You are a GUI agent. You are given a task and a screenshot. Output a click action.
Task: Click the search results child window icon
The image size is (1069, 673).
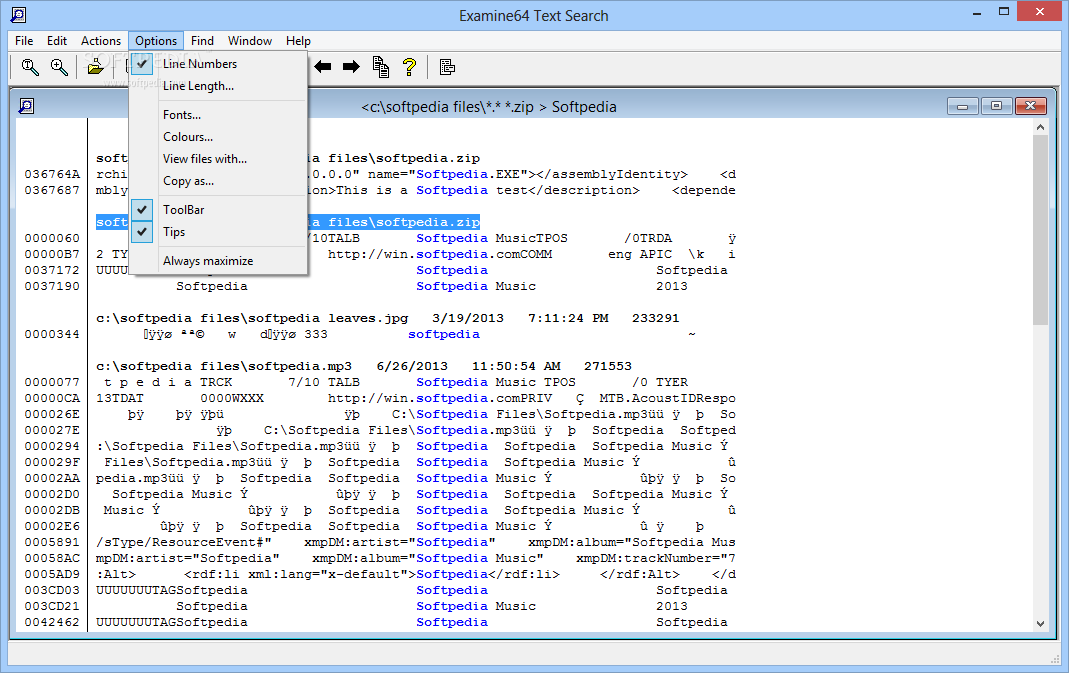26,106
